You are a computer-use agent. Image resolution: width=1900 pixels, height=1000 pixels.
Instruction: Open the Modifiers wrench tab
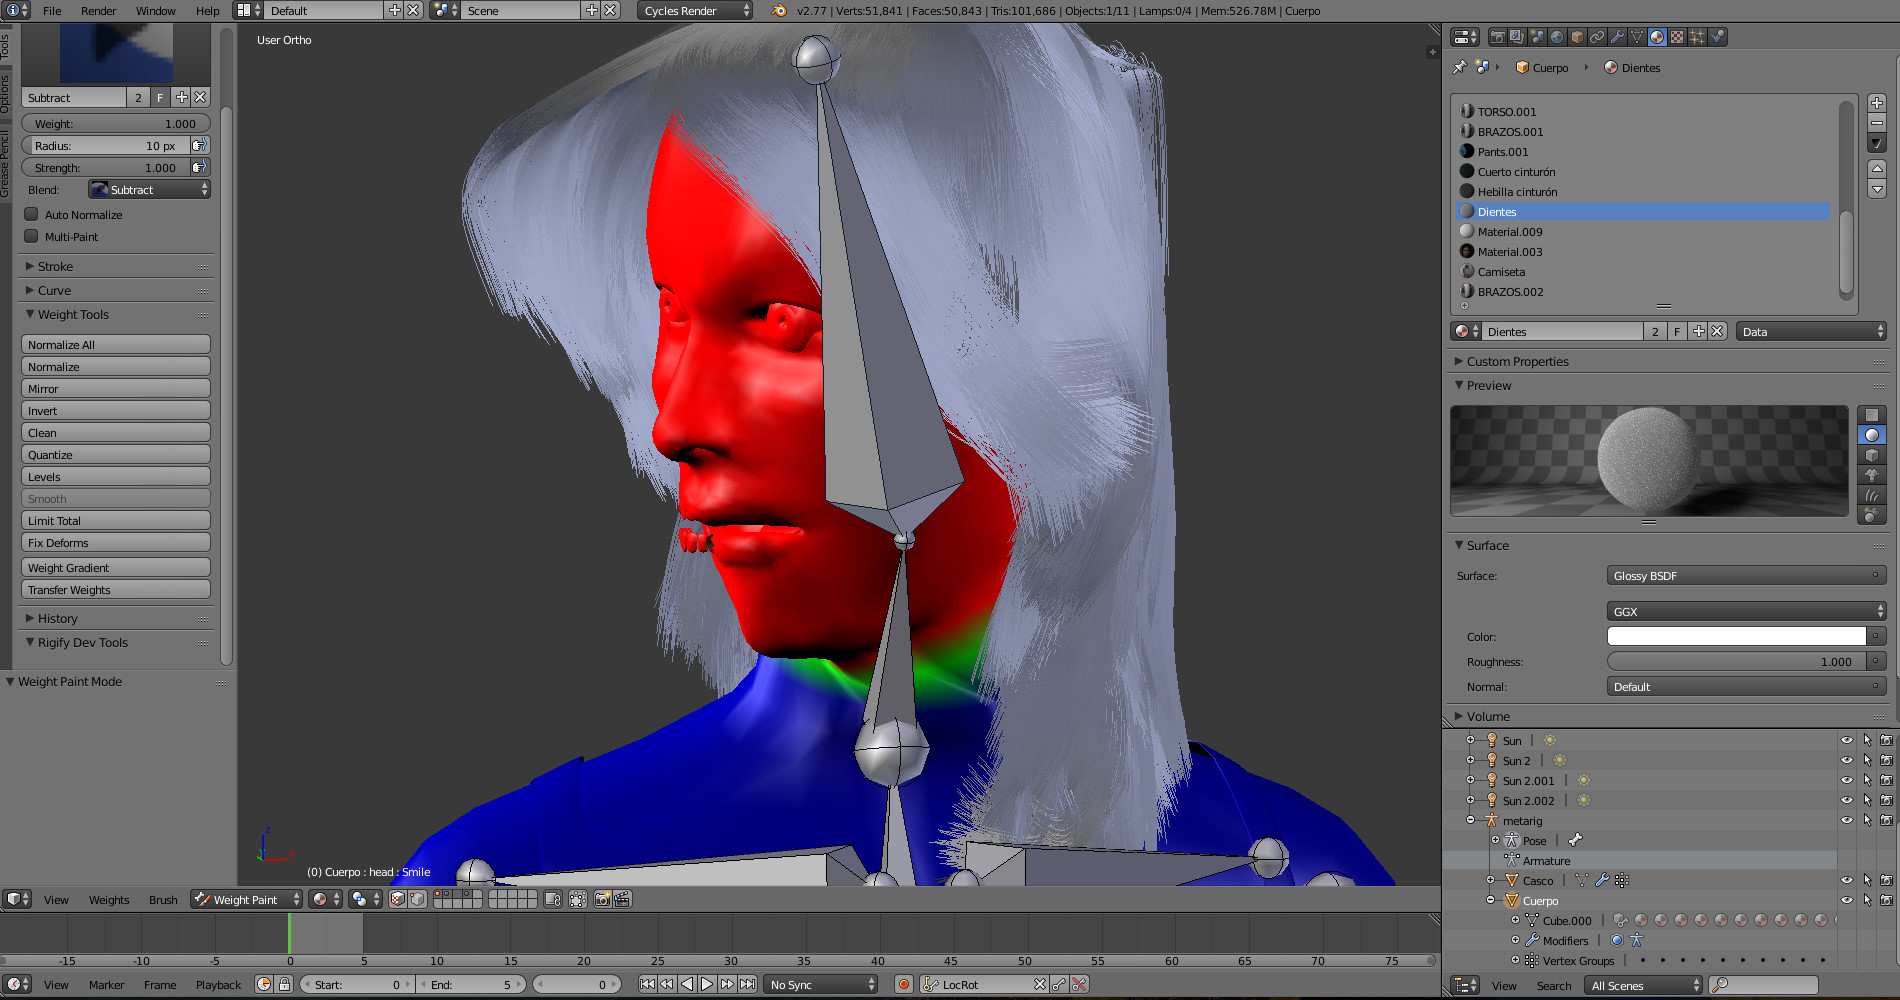(x=1617, y=37)
